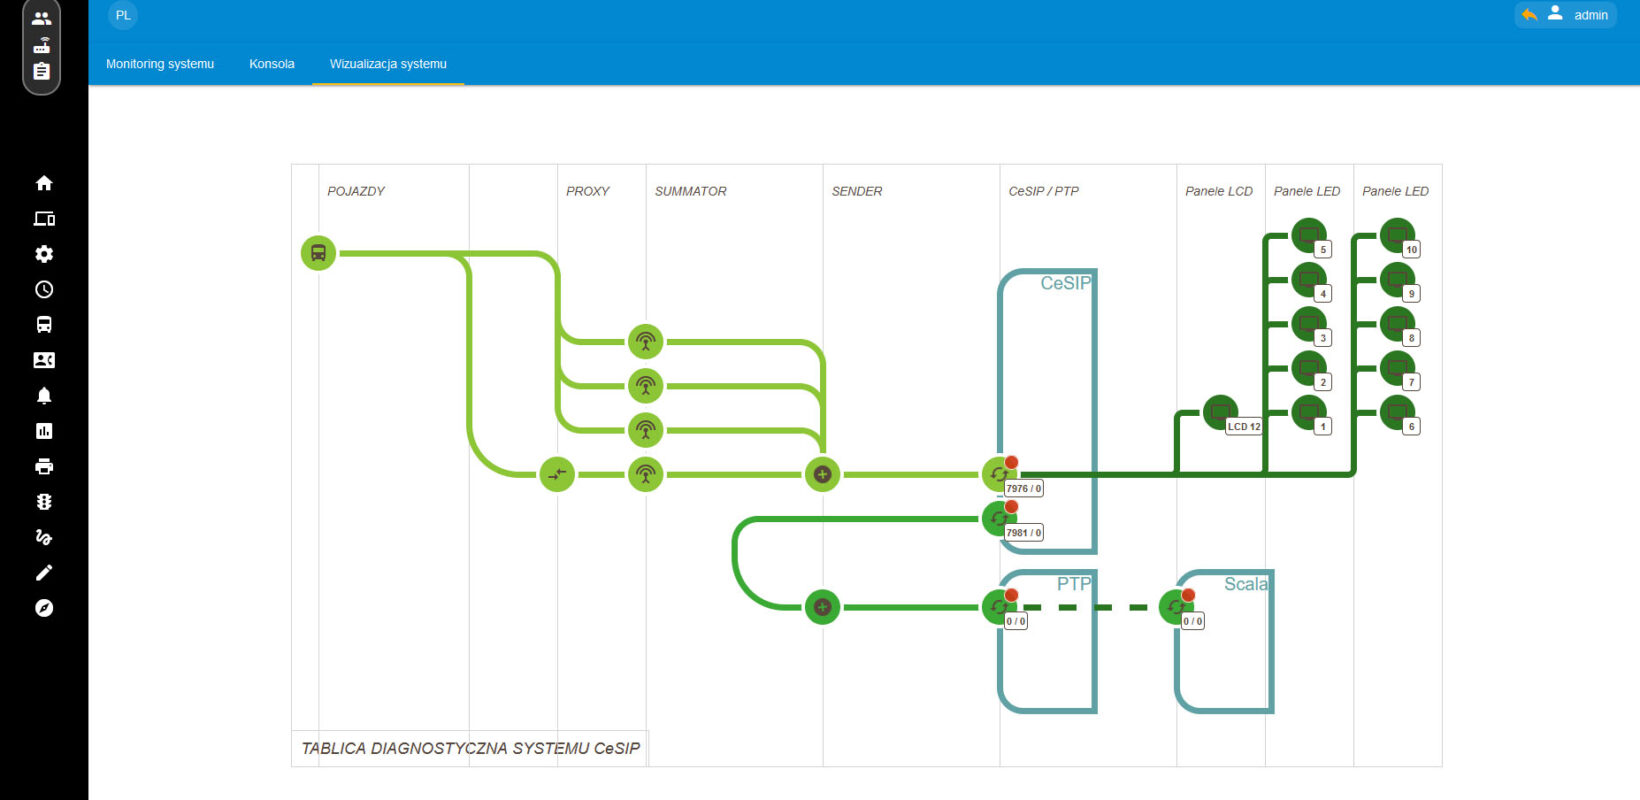Viewport: 1640px width, 800px height.
Task: Open the contact card icon in sidebar
Action: pos(44,360)
